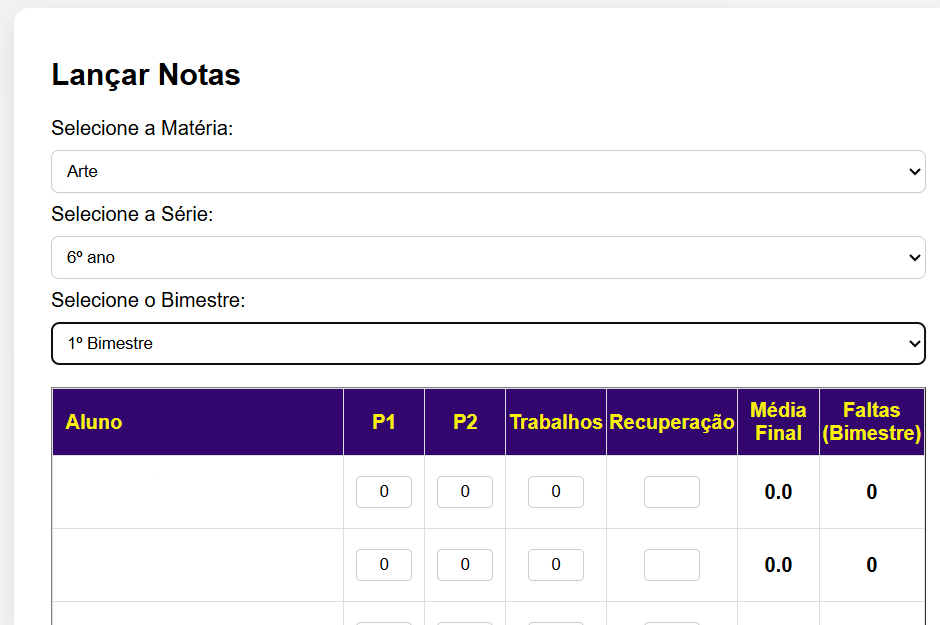Open the "Selecione a Matéria" dropdown
Screen dimensions: 940x625
pyautogui.click(x=488, y=171)
